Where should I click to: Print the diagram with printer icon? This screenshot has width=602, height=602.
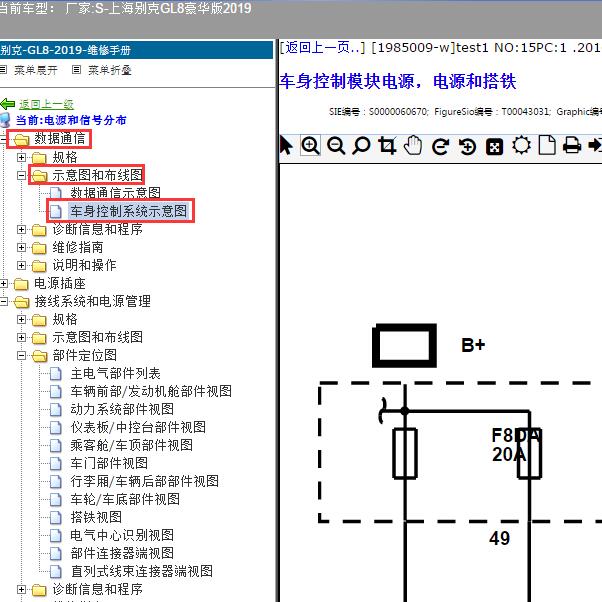[x=572, y=146]
